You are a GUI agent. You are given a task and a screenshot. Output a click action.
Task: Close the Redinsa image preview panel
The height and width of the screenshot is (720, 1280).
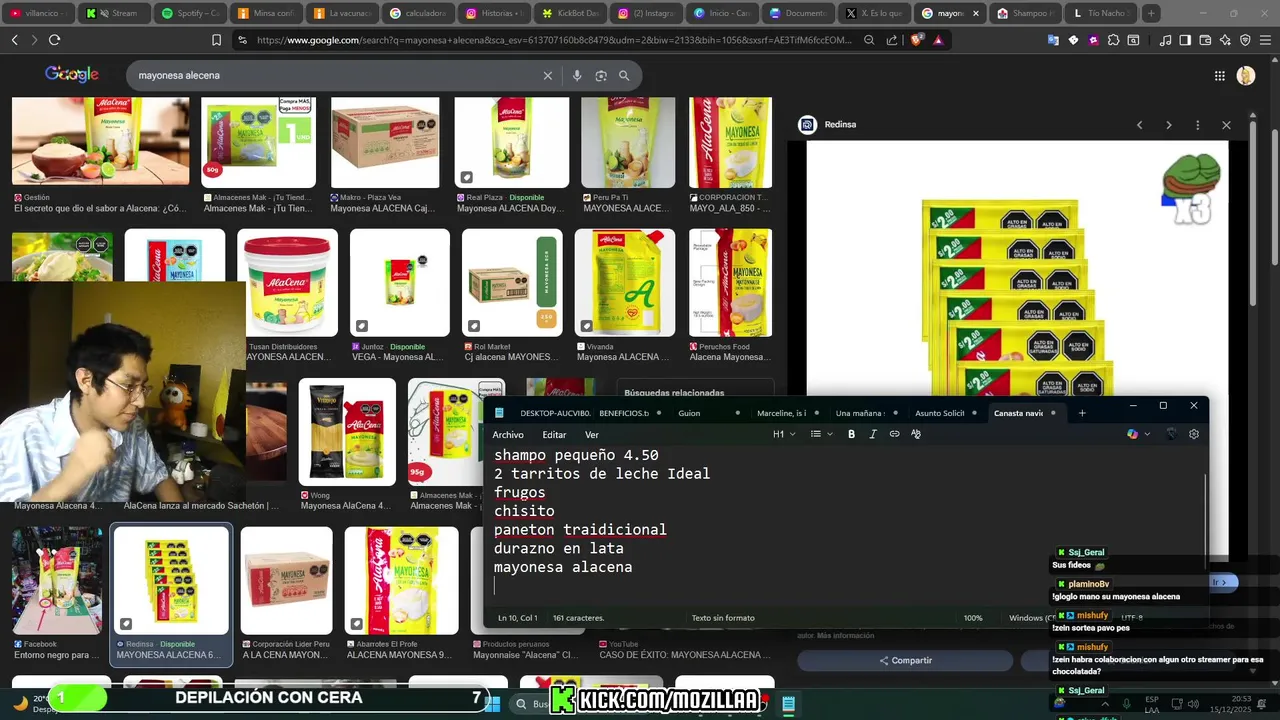click(x=1226, y=125)
